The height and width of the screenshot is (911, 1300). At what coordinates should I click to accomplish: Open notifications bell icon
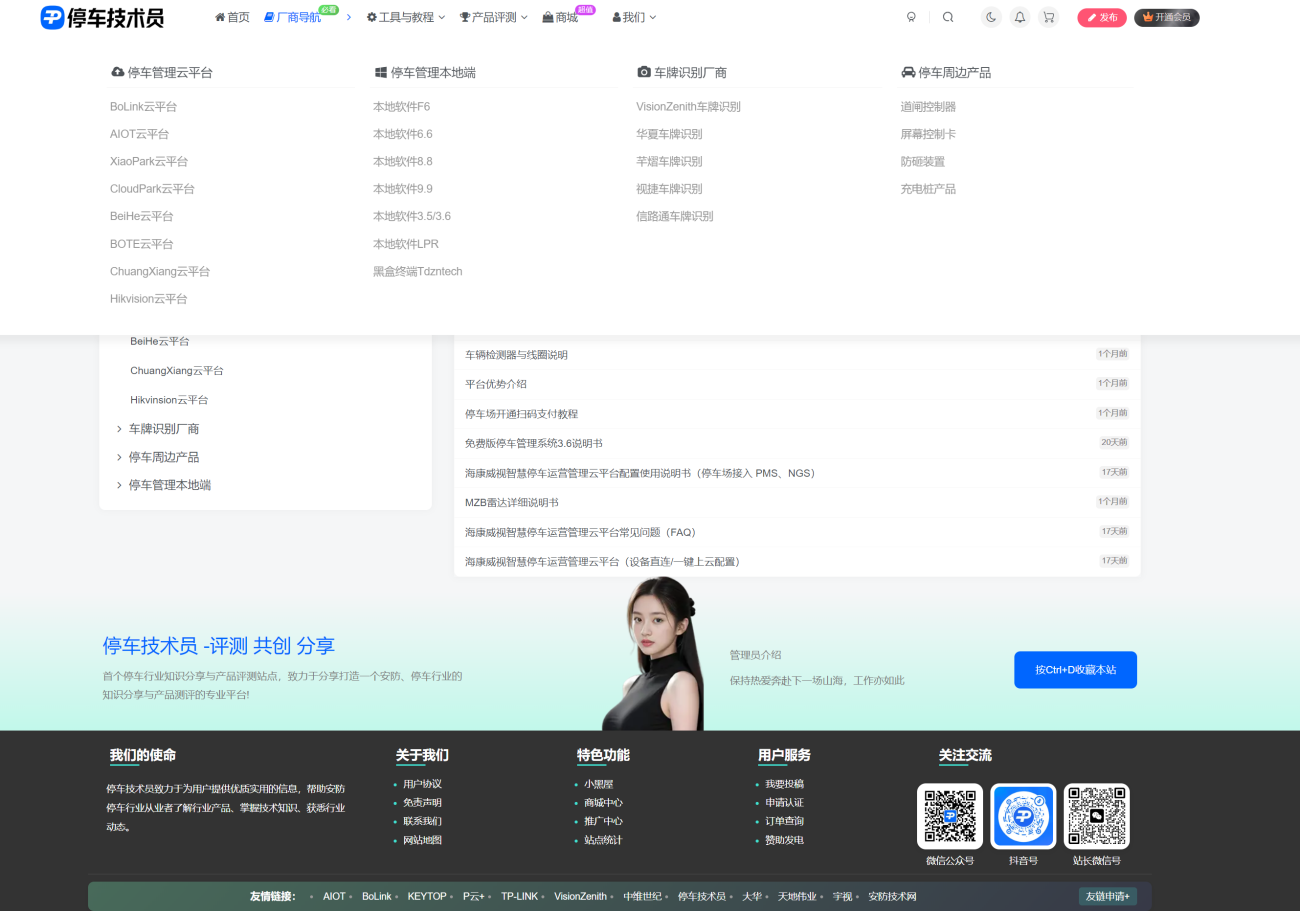pos(1019,17)
